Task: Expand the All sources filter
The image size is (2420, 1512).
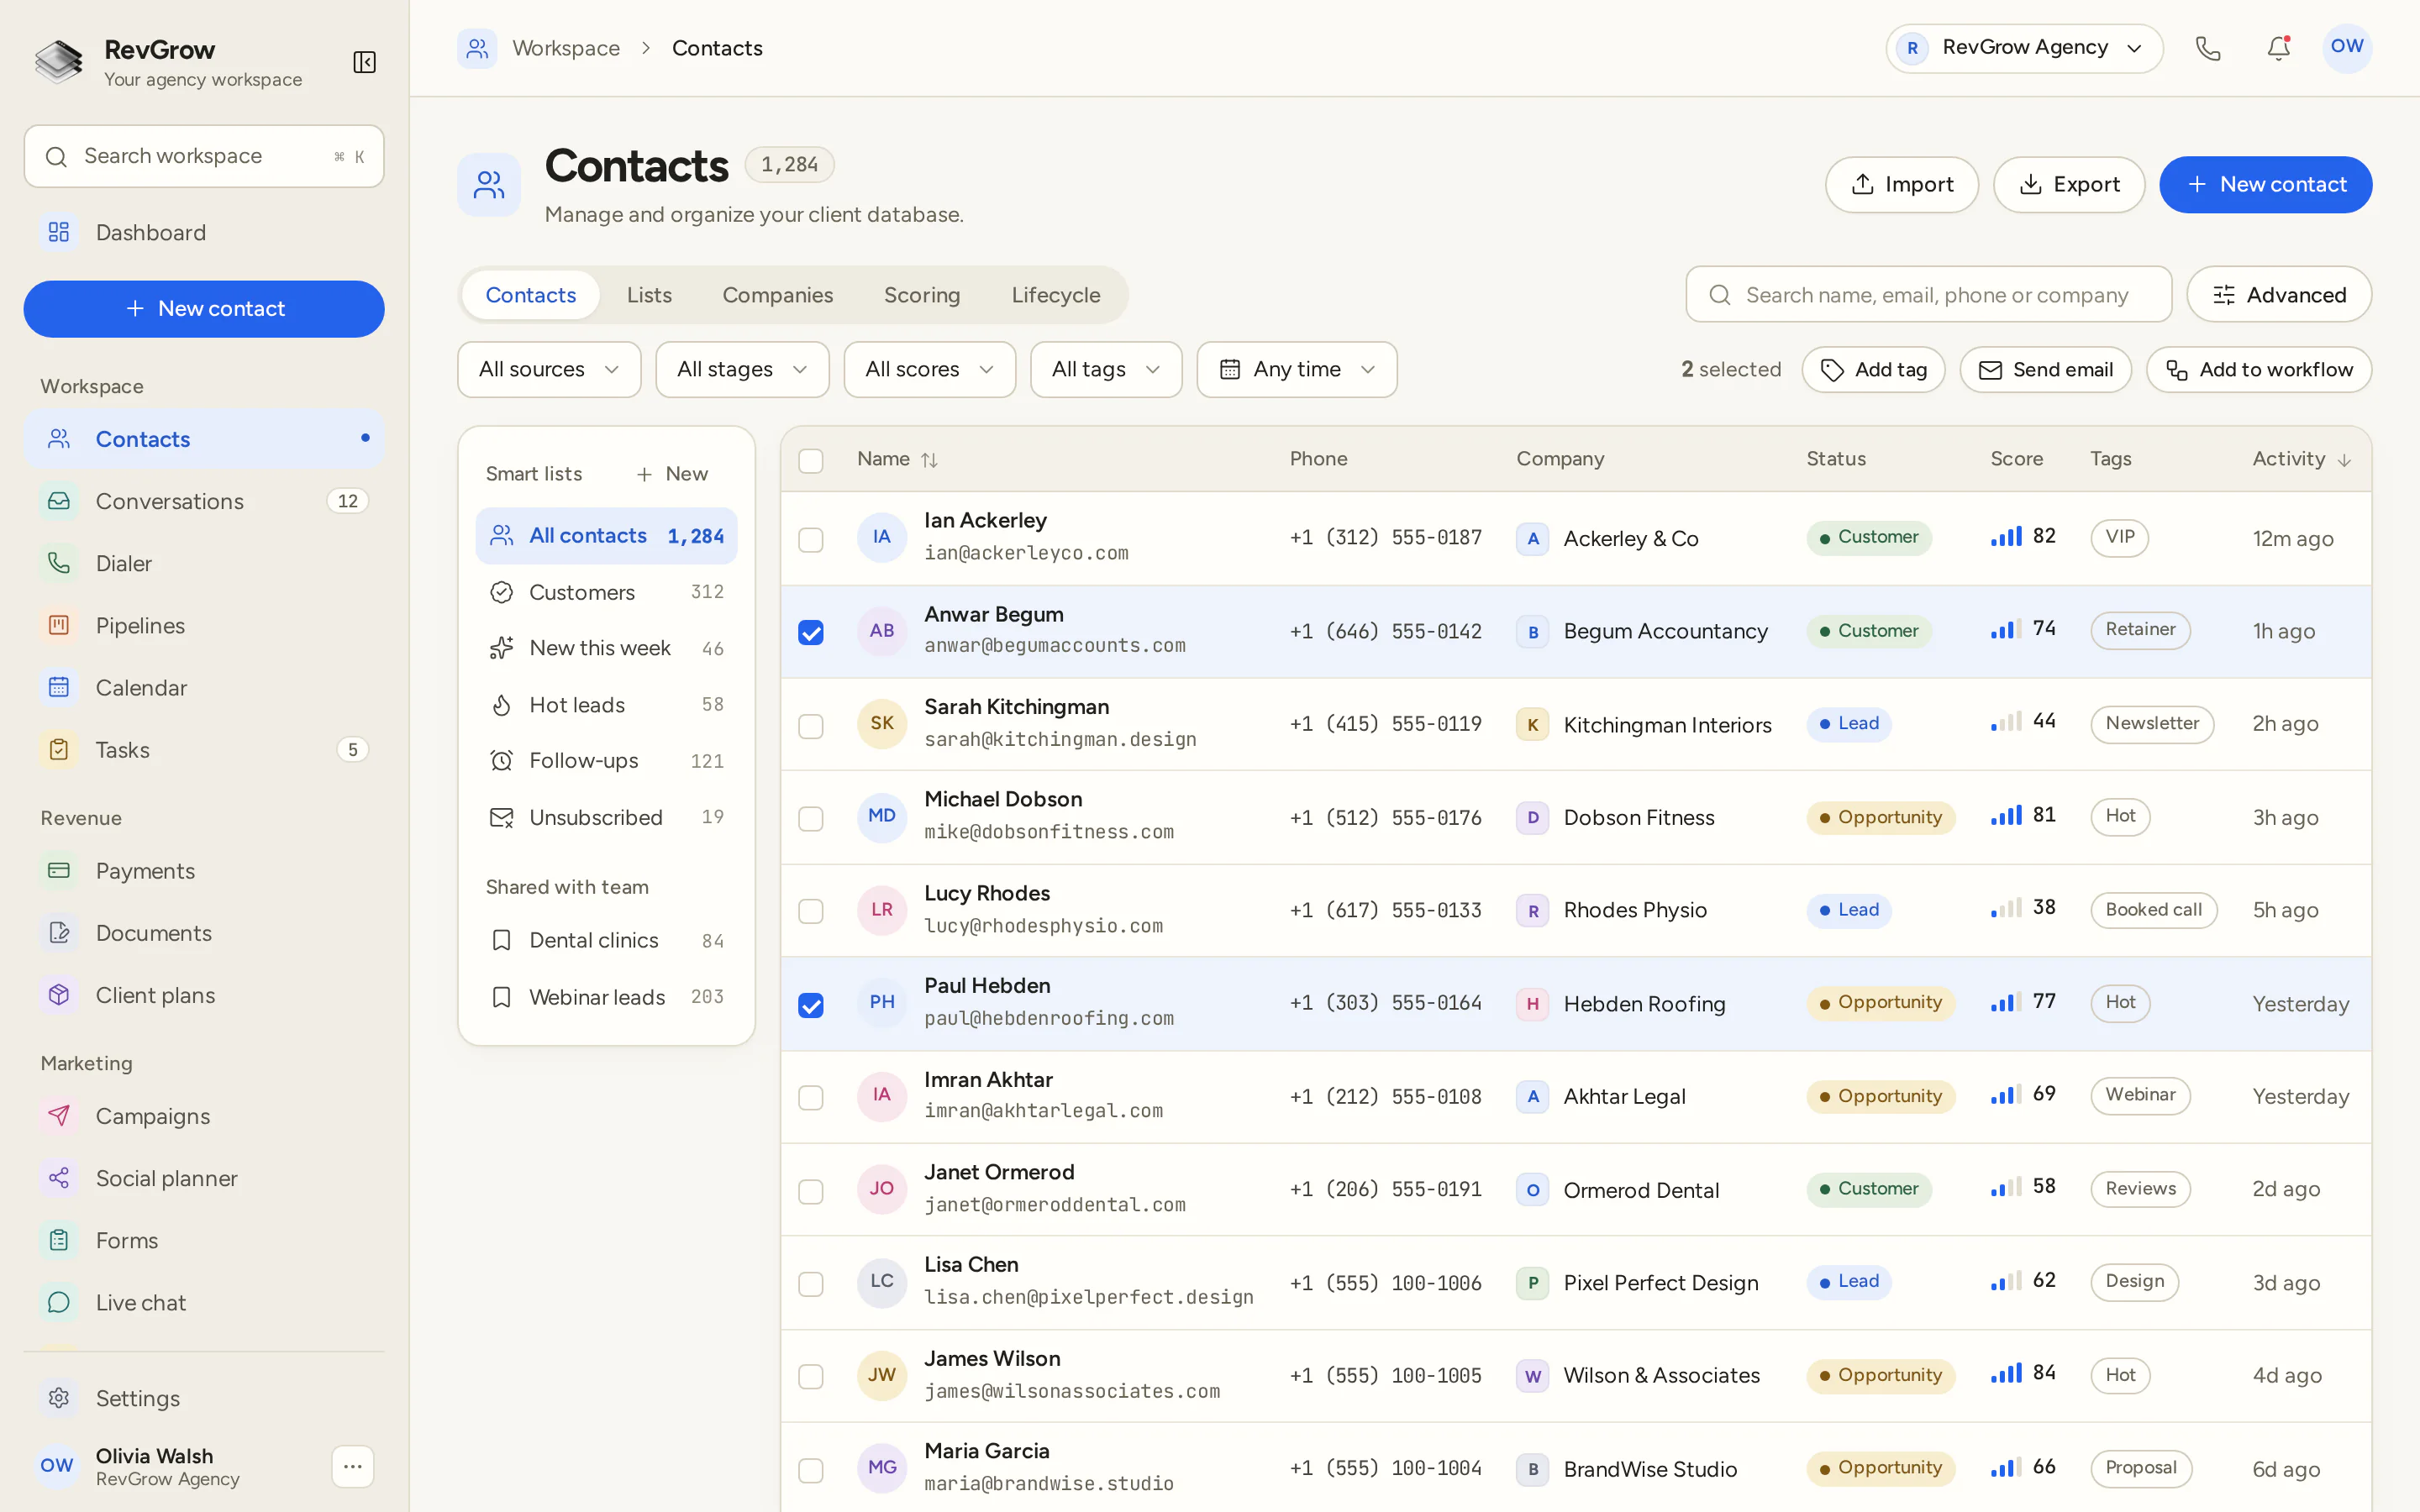Action: pos(549,369)
